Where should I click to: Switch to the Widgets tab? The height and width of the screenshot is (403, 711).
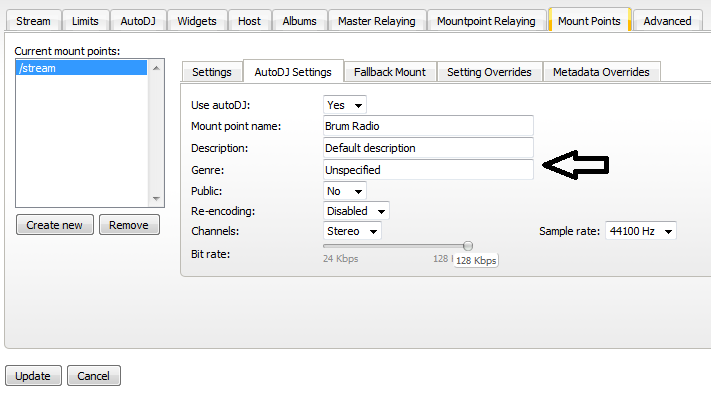pos(196,21)
